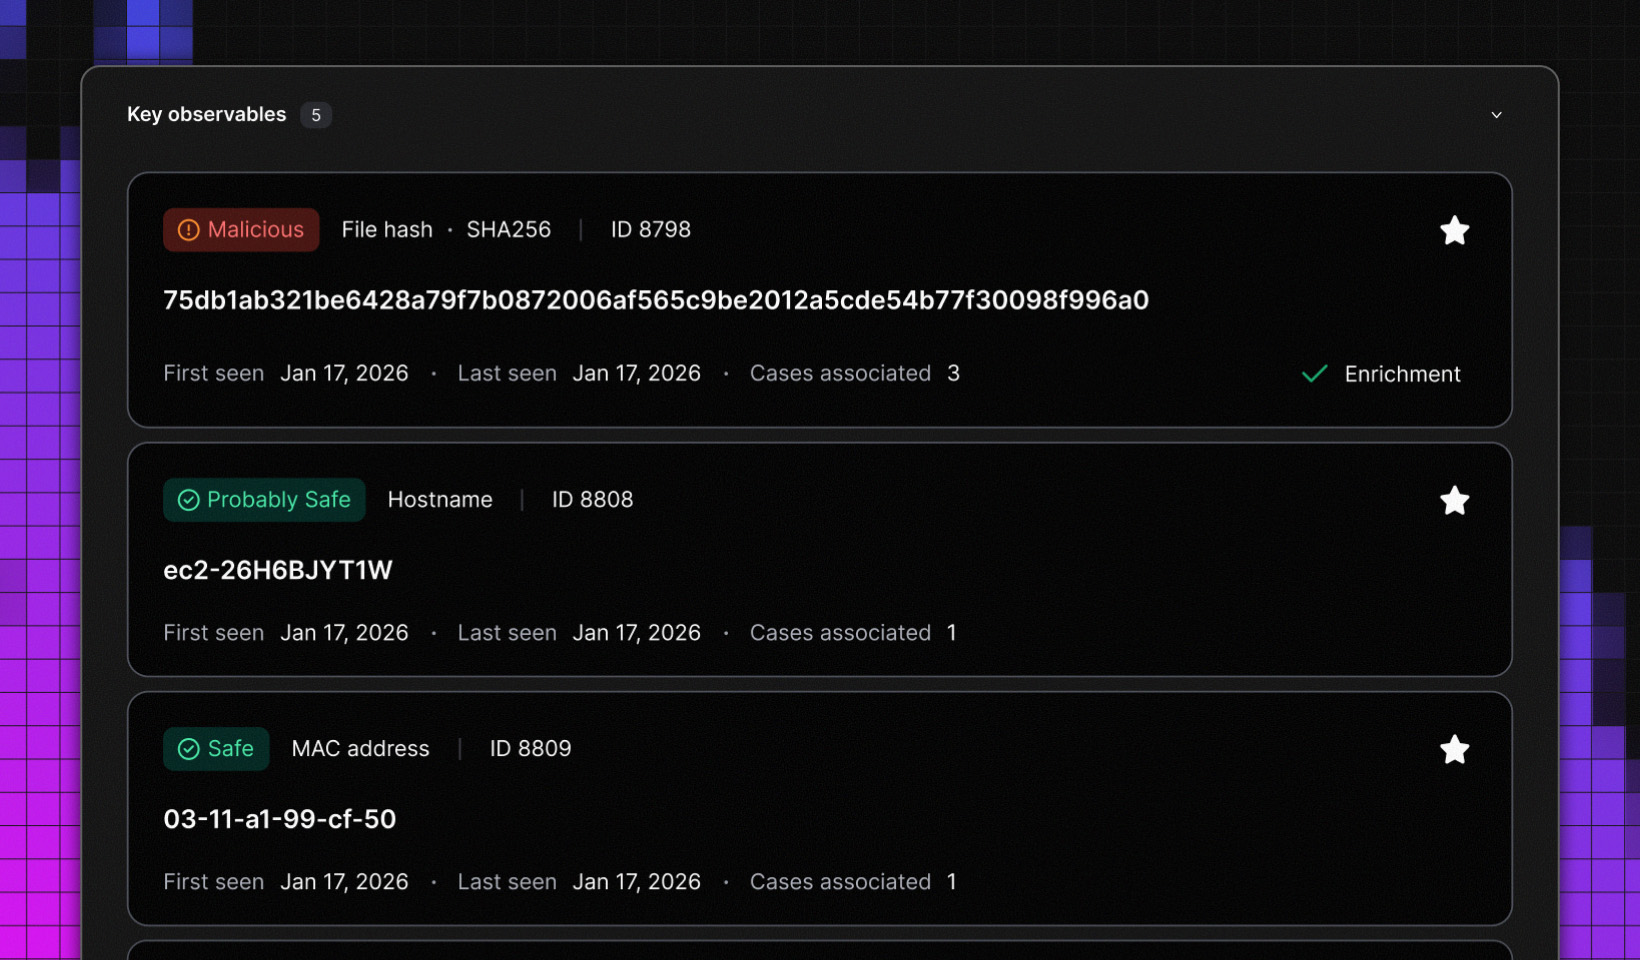Click ID 8798 on the file hash card
This screenshot has height=960, width=1640.
click(x=650, y=230)
